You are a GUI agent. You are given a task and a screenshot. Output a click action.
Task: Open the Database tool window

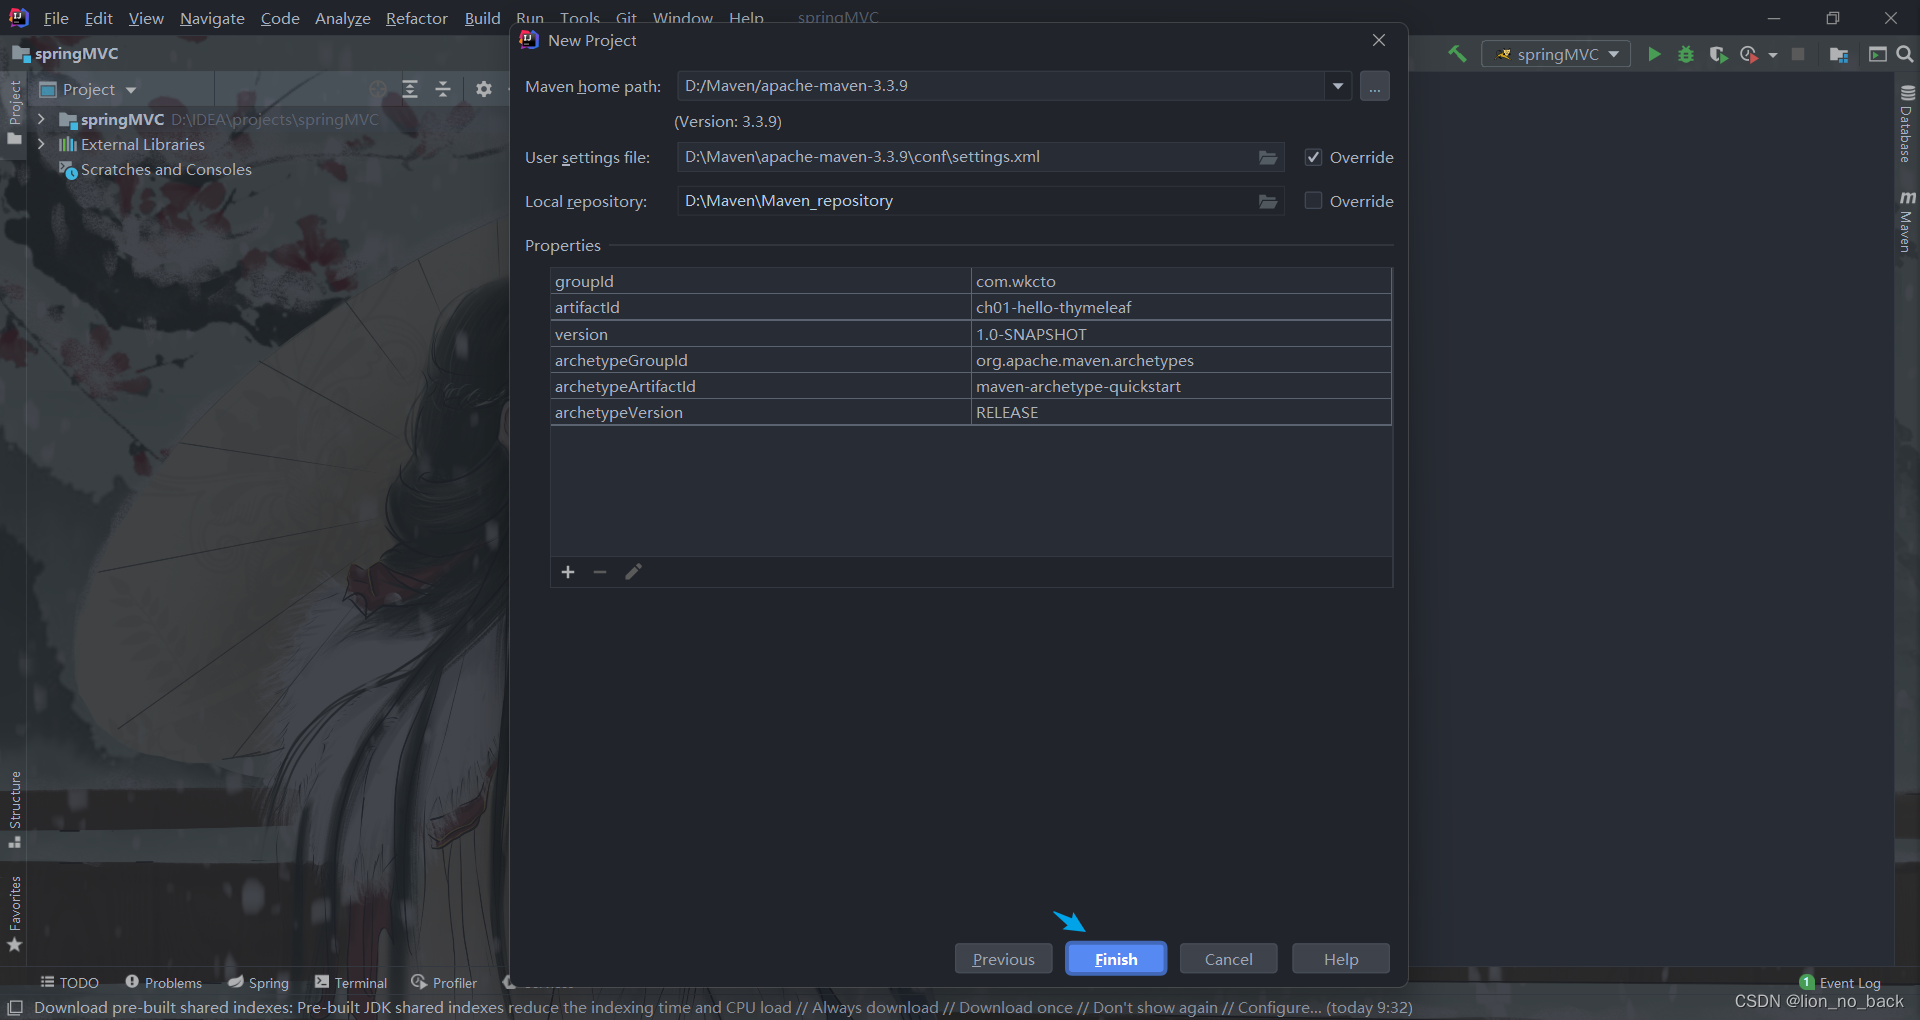(x=1906, y=123)
